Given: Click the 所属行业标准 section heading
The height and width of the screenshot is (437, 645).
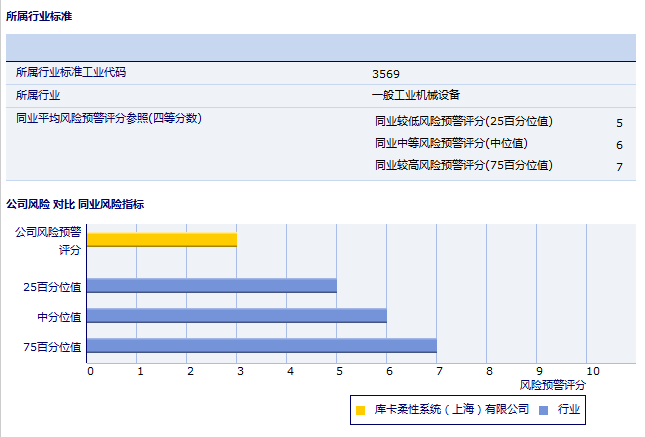Looking at the screenshot, I should tap(38, 17).
